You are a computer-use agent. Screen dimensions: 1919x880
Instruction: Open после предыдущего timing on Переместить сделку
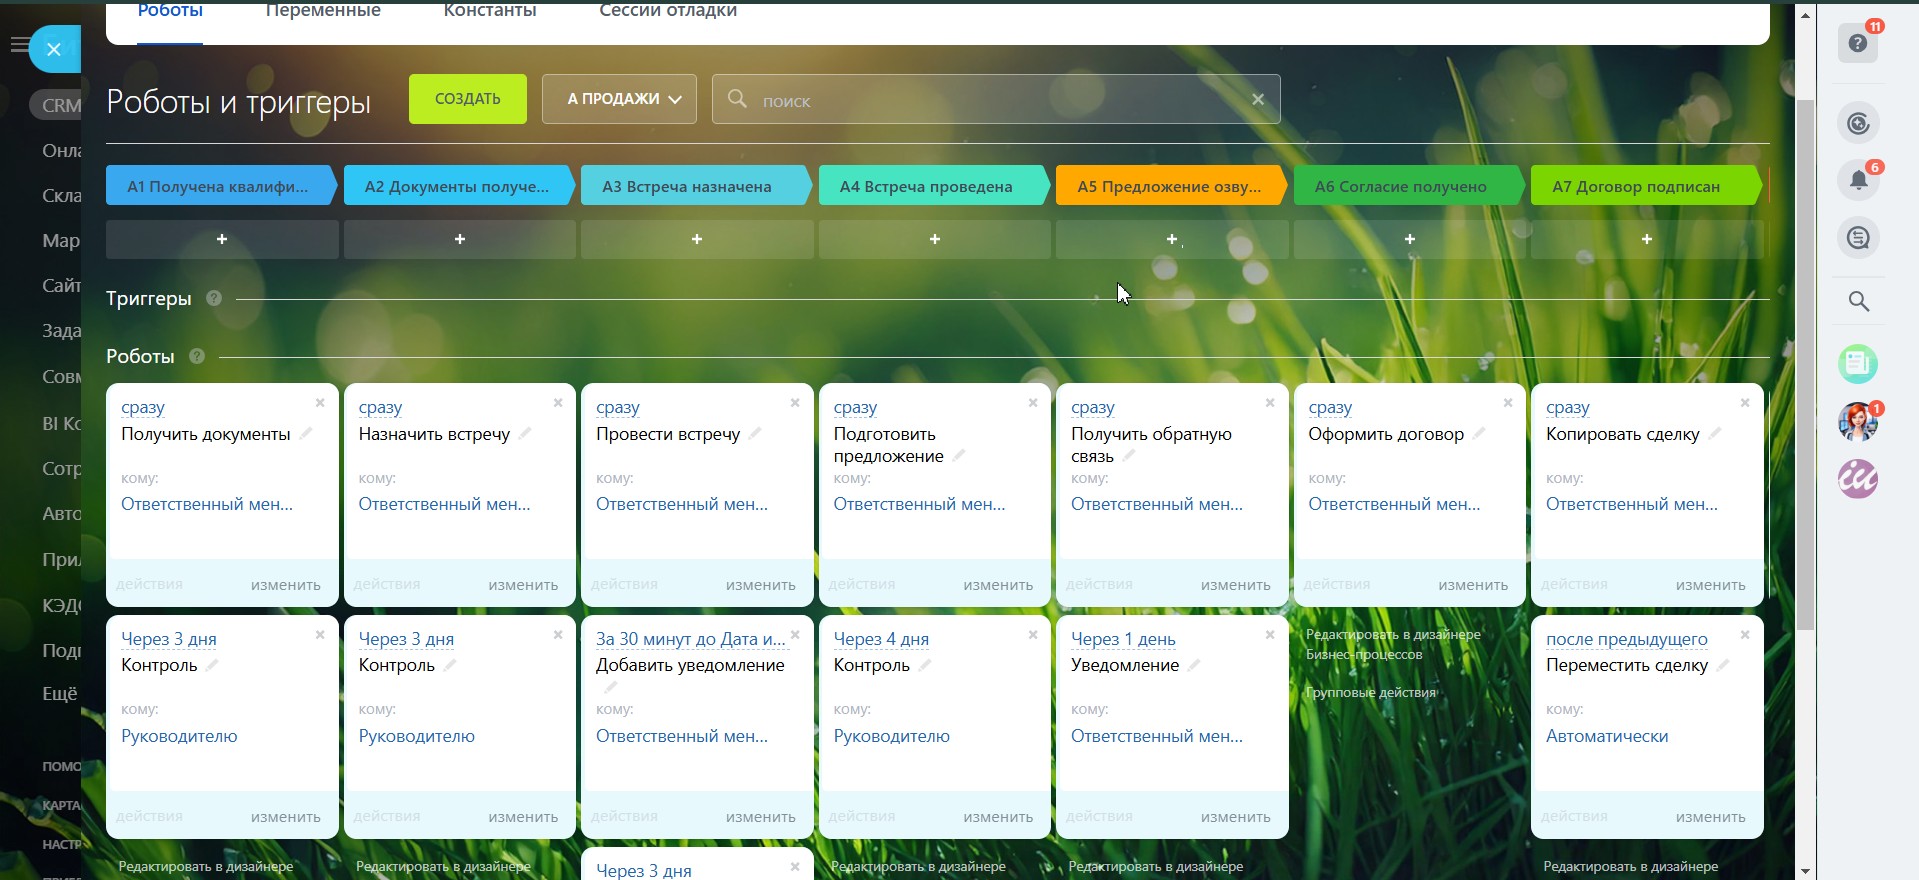click(1626, 639)
